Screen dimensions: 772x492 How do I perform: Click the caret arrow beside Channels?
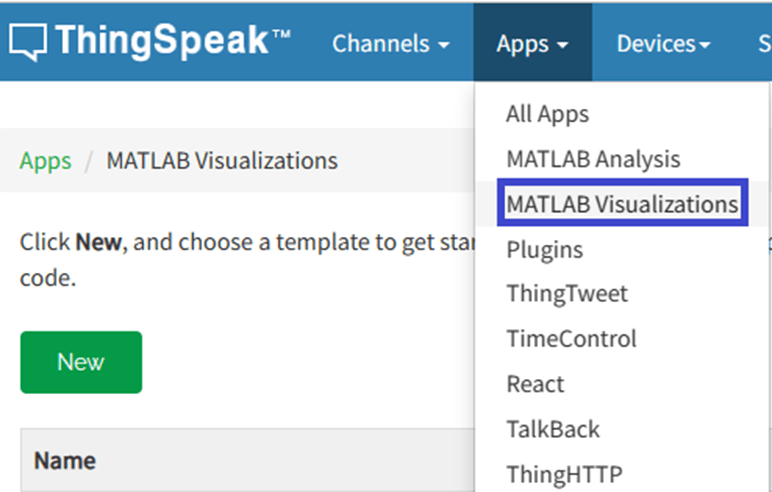443,45
